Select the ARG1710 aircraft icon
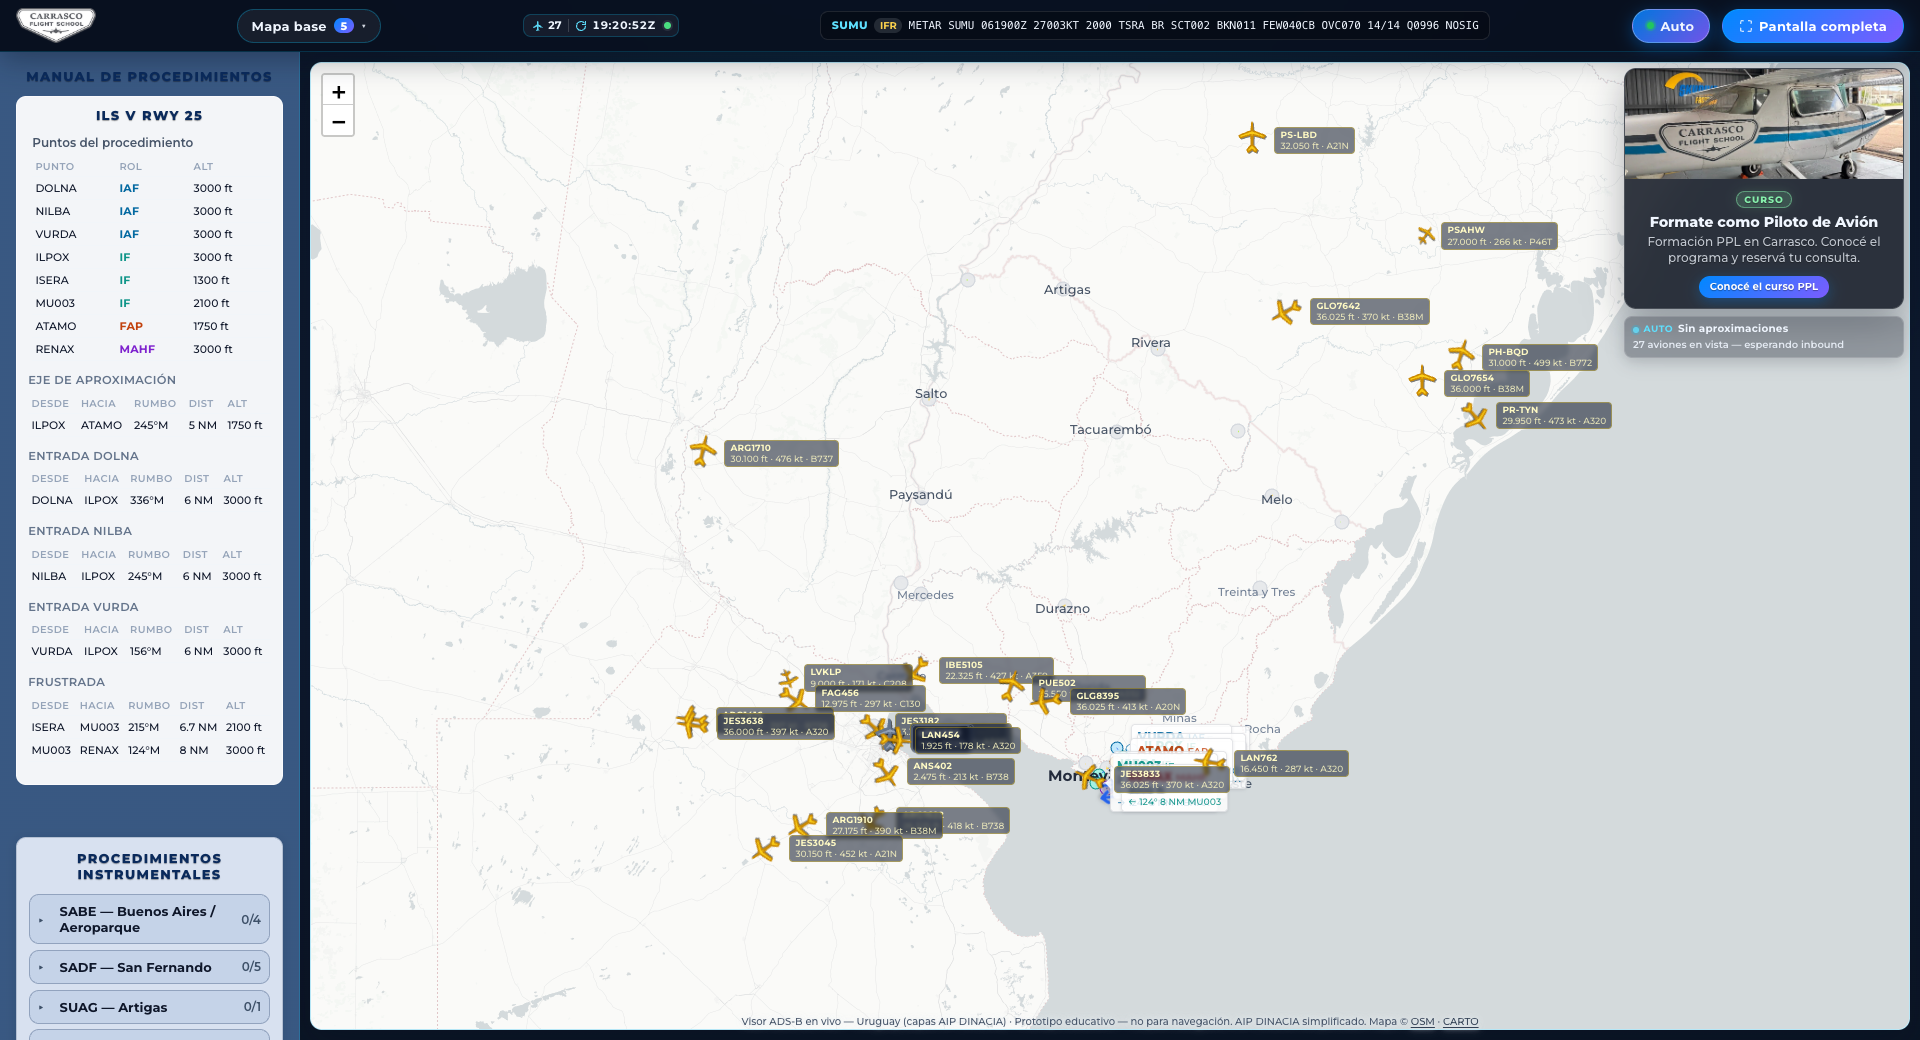 (703, 451)
